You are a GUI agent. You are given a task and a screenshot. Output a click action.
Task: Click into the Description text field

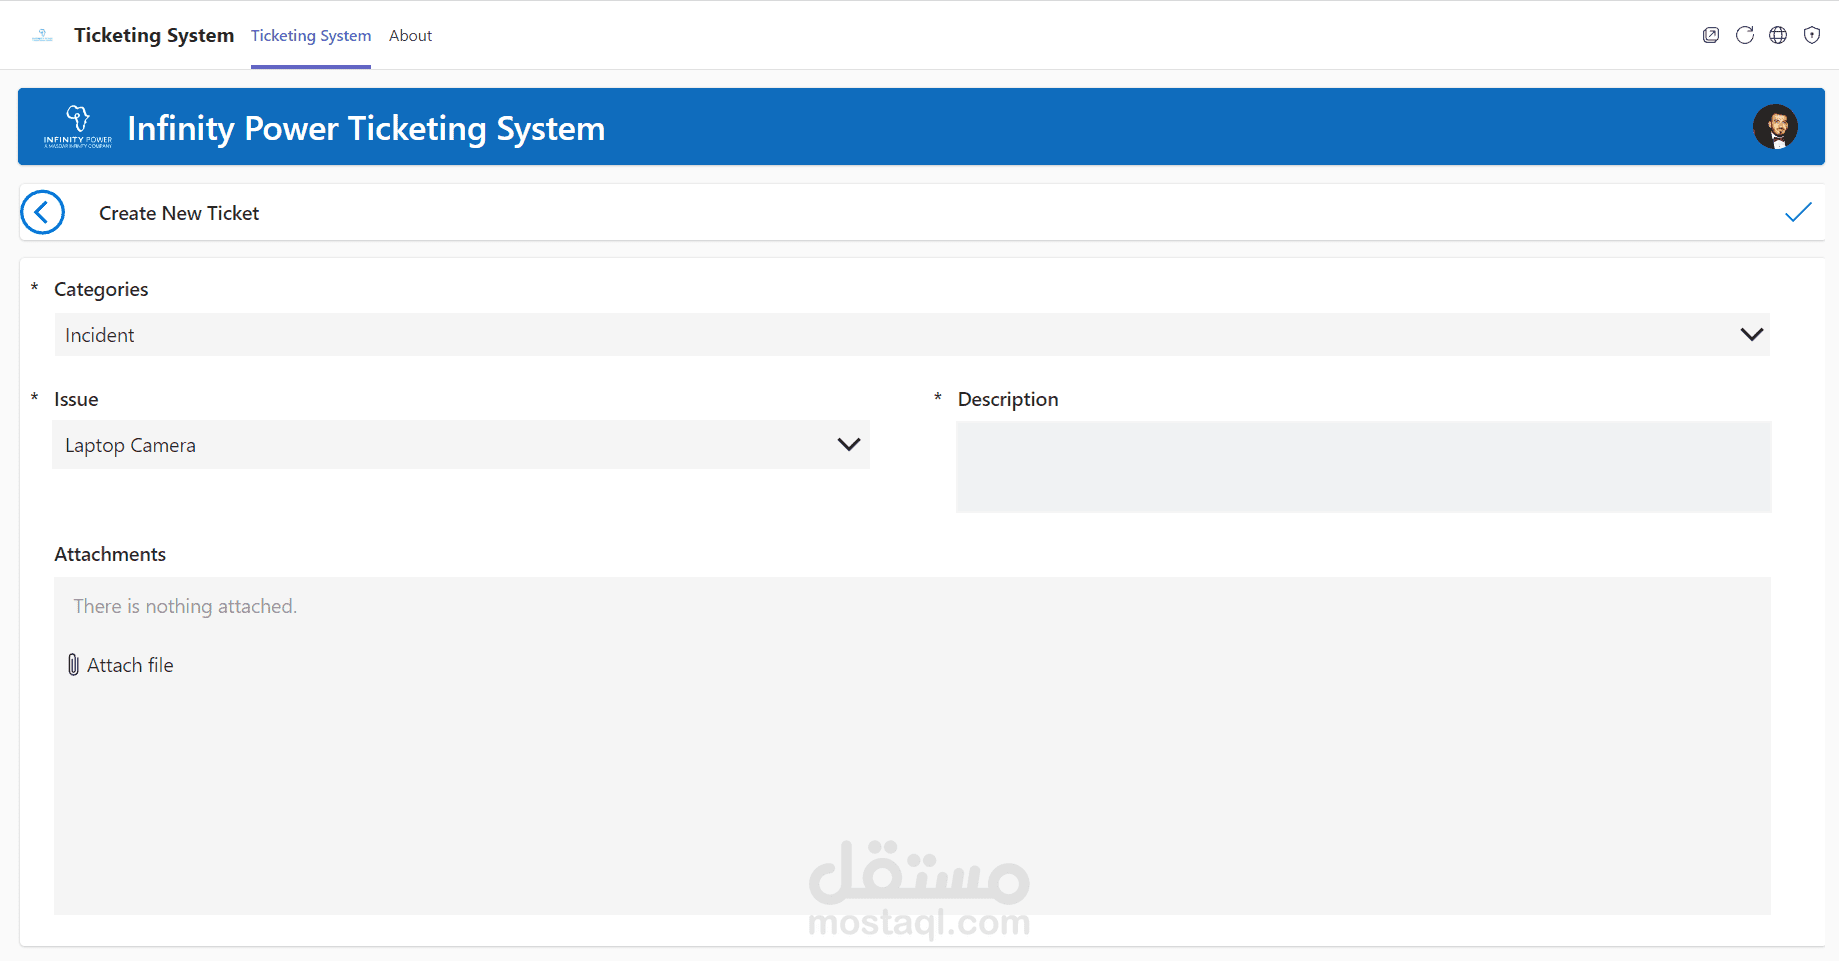coord(1364,467)
